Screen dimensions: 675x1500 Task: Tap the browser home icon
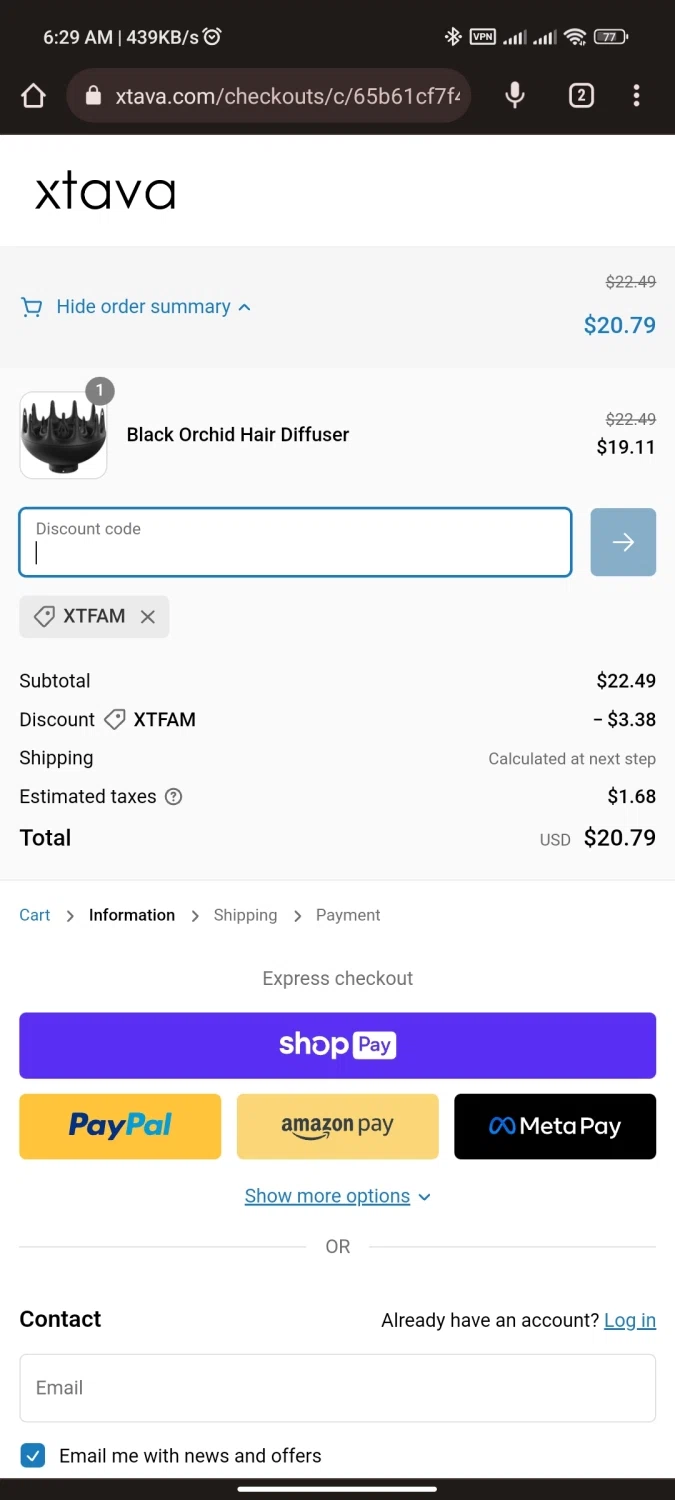[x=33, y=96]
